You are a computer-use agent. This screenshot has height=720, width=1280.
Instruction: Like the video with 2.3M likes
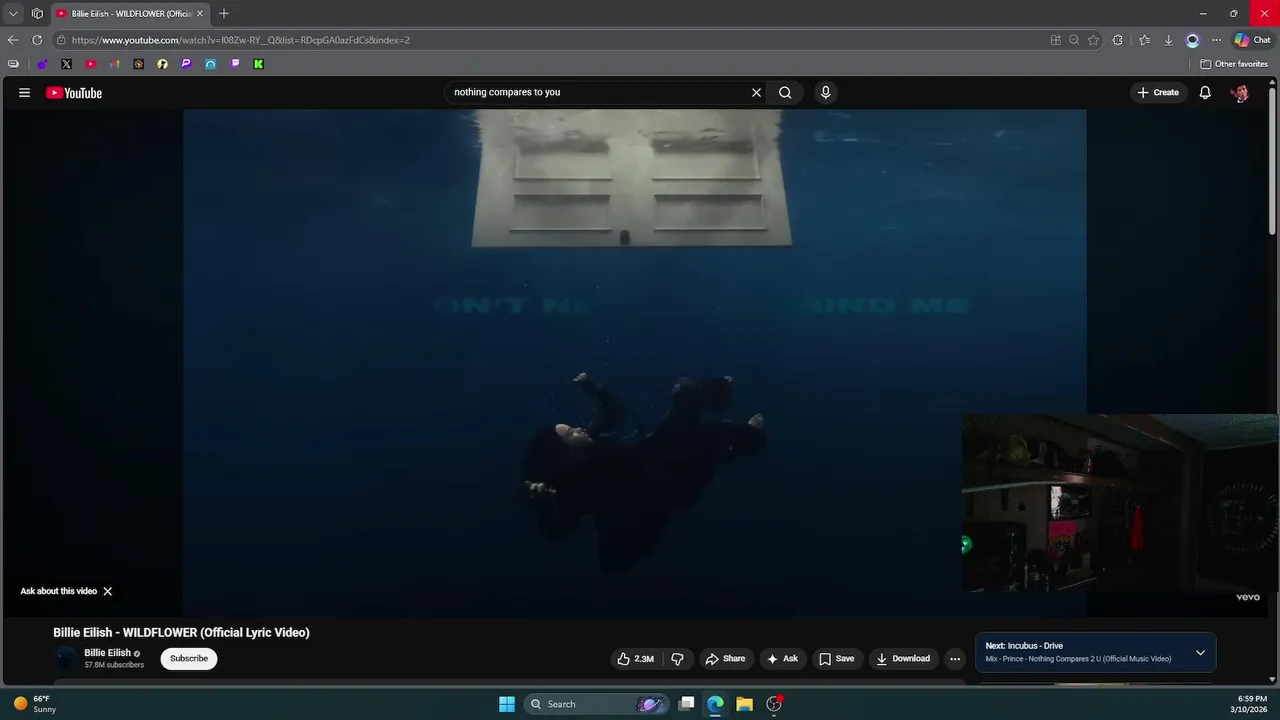pyautogui.click(x=635, y=658)
